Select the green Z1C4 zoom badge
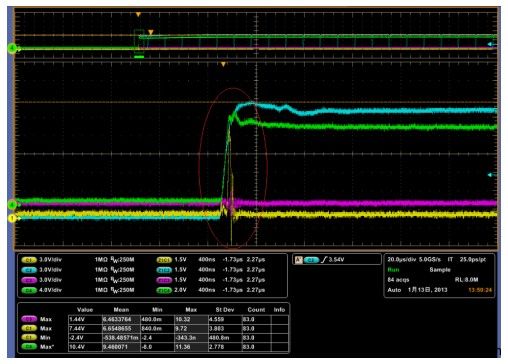 tap(164, 290)
